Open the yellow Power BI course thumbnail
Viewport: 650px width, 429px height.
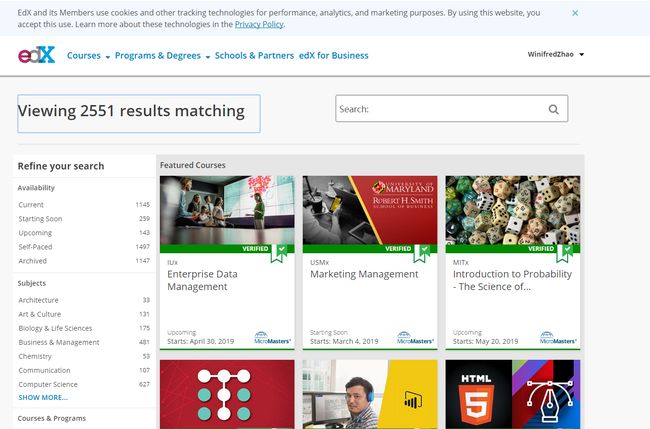tap(370, 394)
